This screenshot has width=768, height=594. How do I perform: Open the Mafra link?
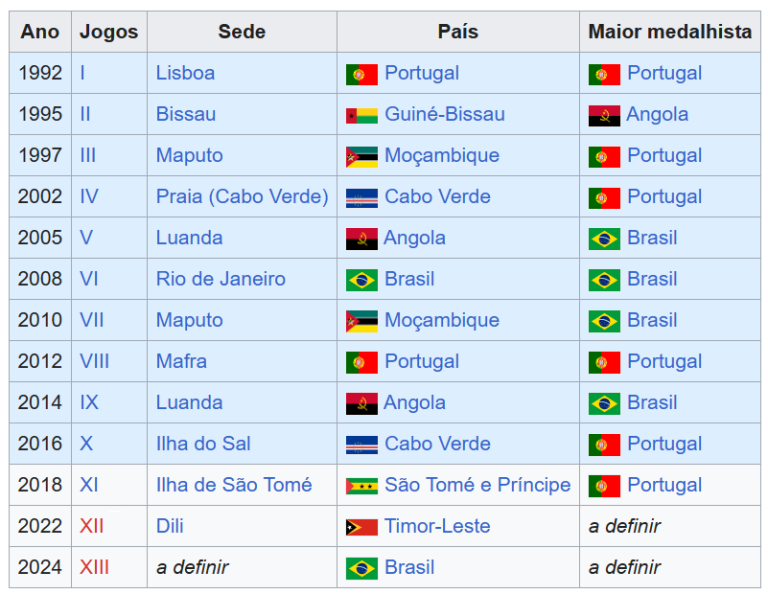(181, 361)
